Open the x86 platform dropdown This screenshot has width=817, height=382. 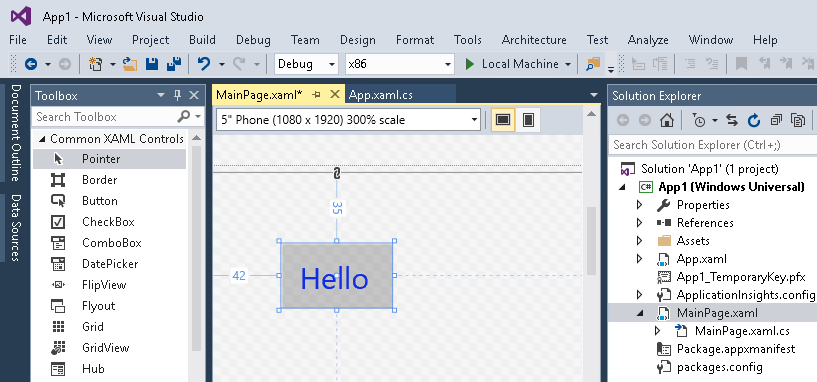pos(448,64)
